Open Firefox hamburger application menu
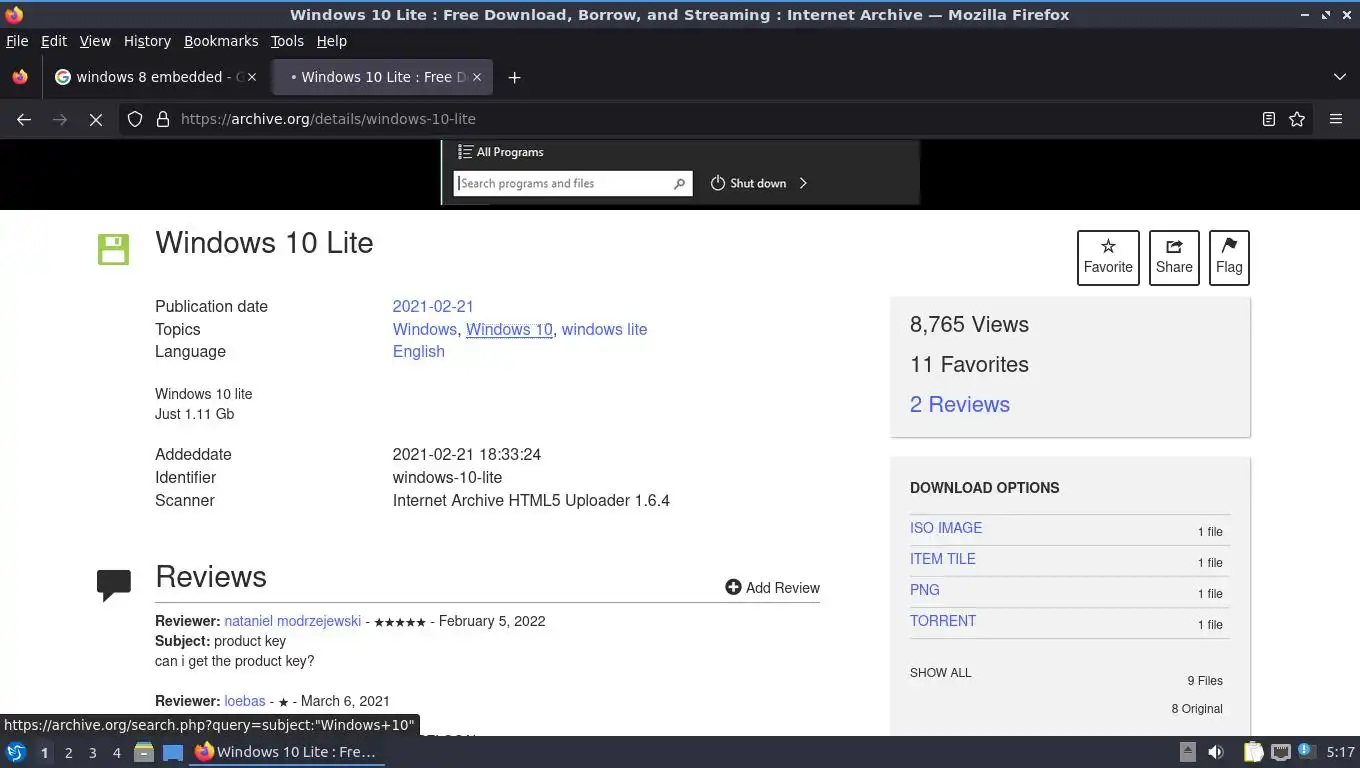This screenshot has height=768, width=1360. [x=1336, y=119]
